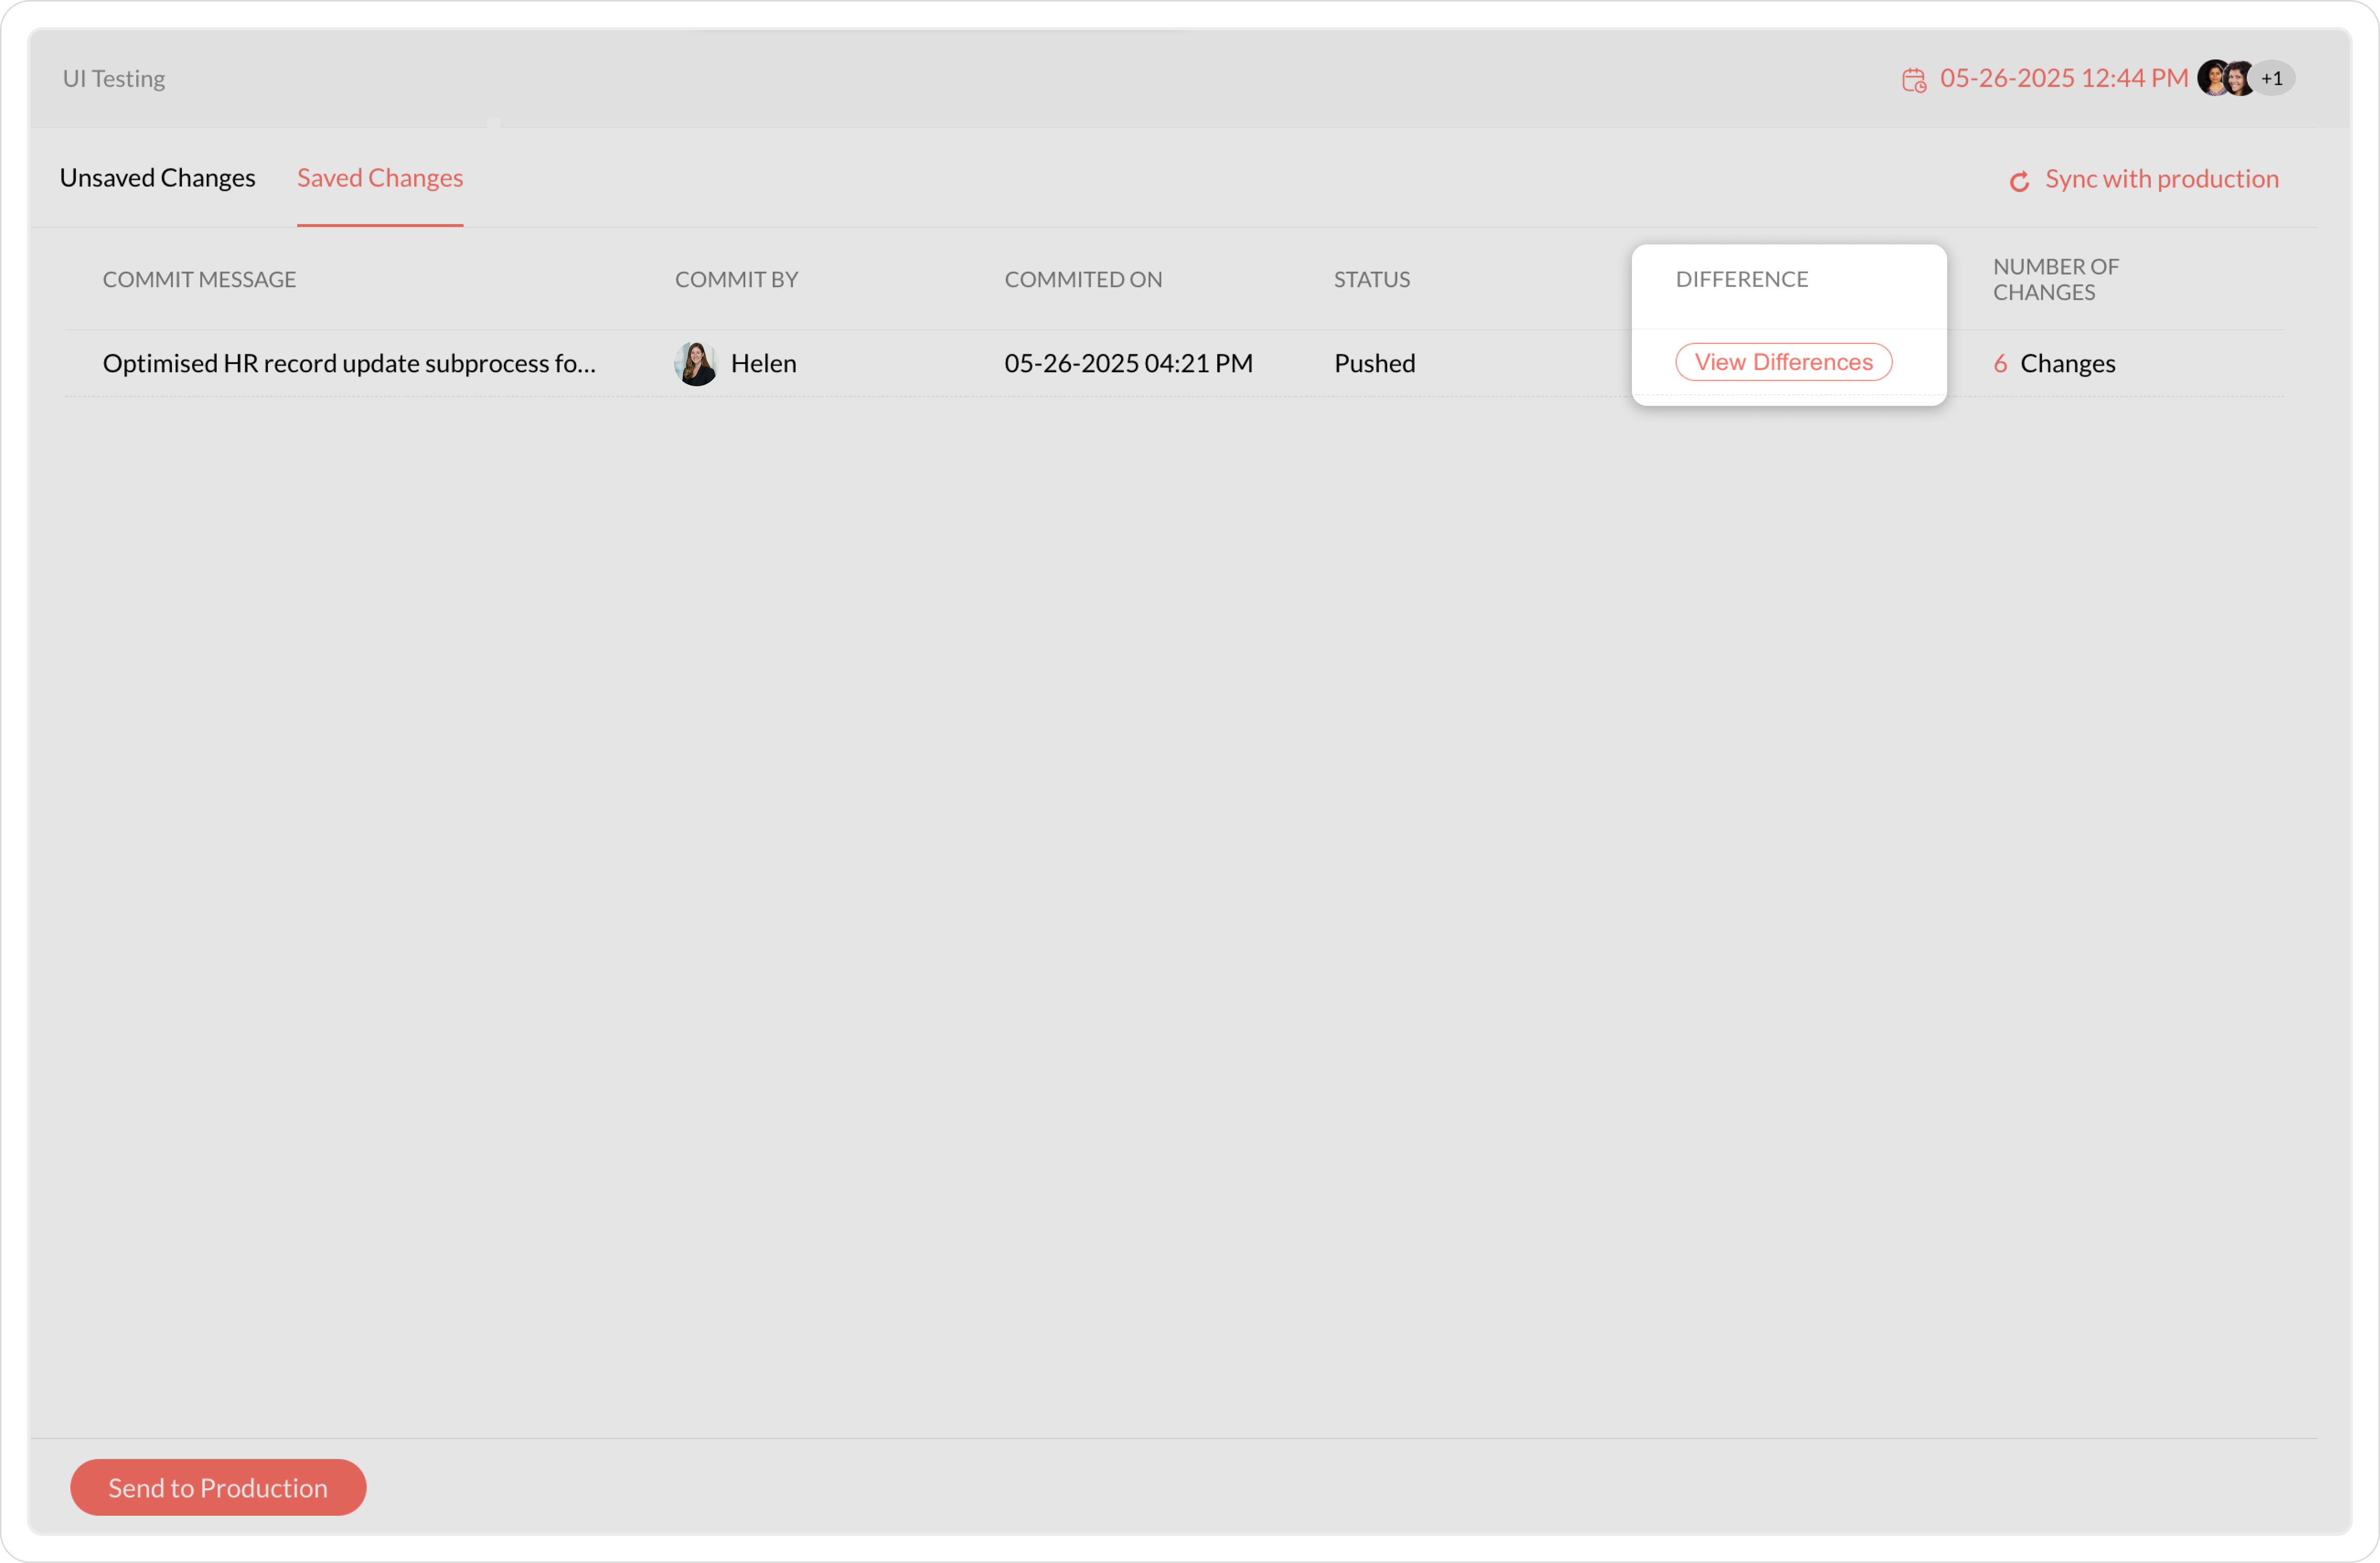This screenshot has height=1563, width=2380.
Task: Click the COMMITED ON column header
Action: (1083, 280)
